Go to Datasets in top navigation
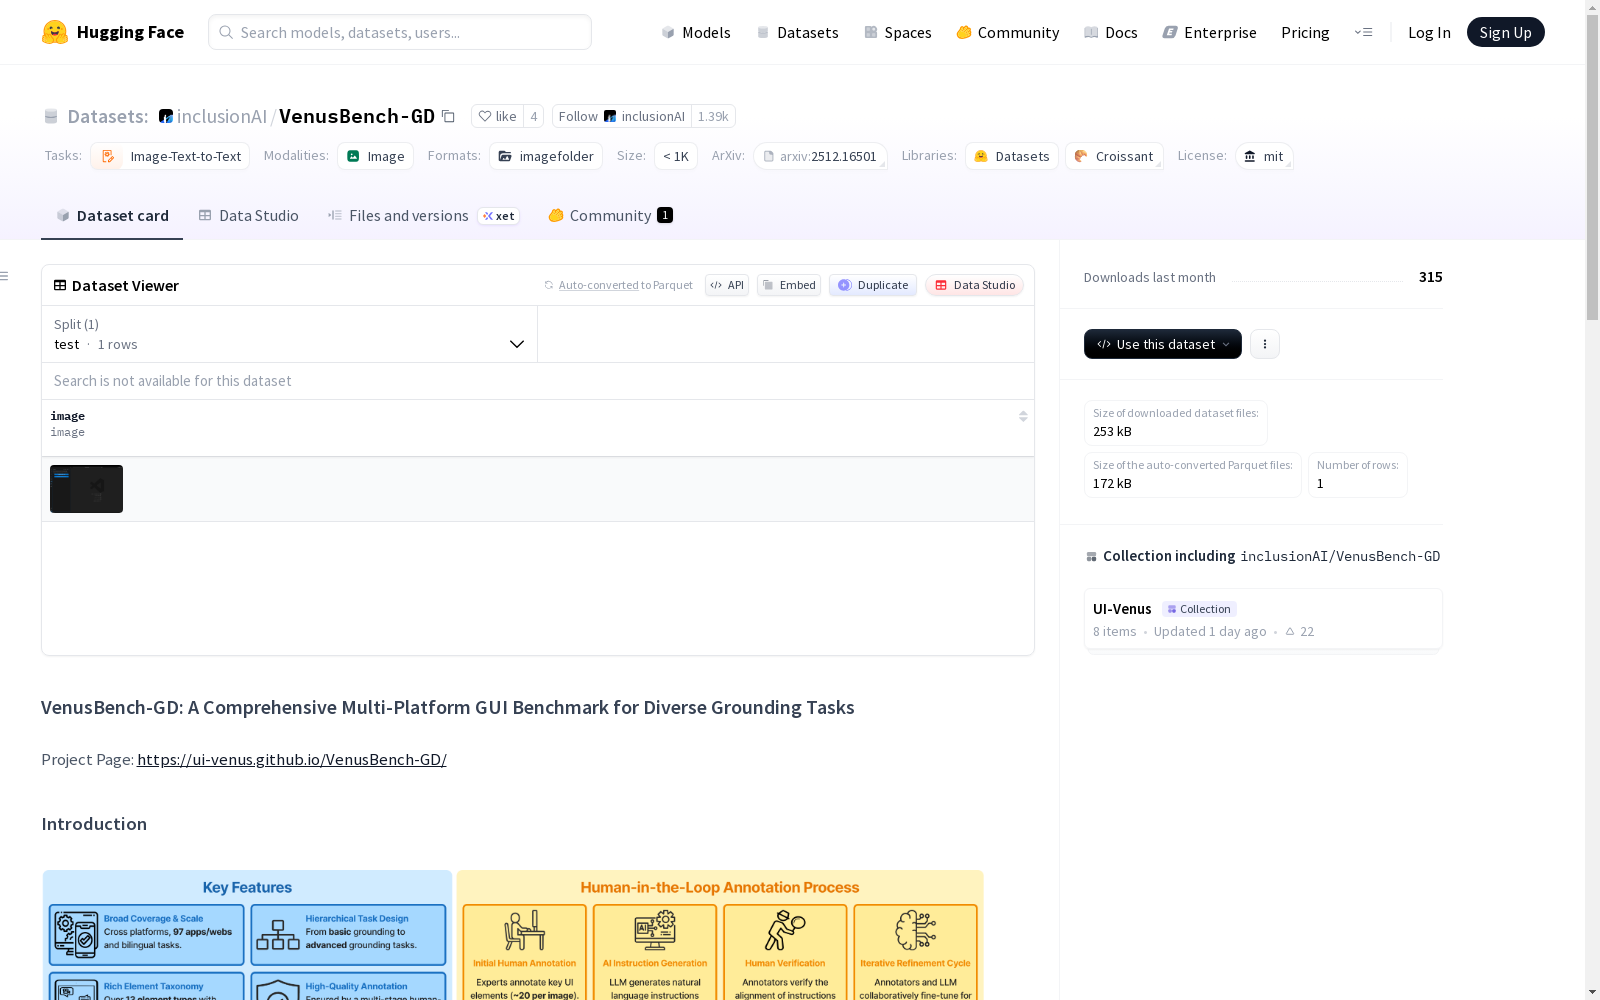 [x=797, y=32]
